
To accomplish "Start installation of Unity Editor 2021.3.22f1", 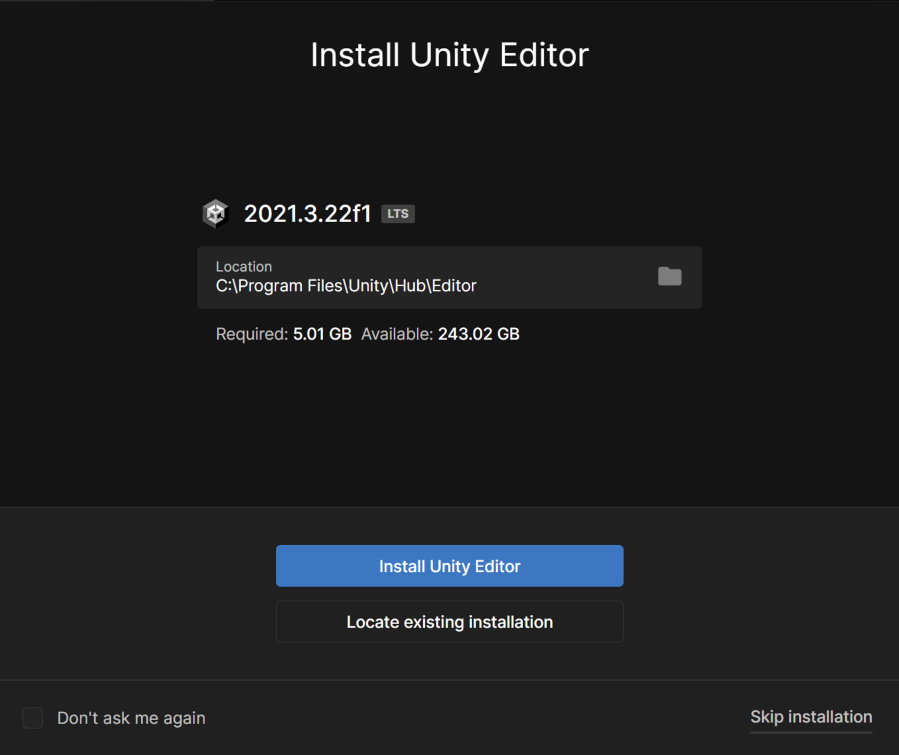I will point(449,565).
